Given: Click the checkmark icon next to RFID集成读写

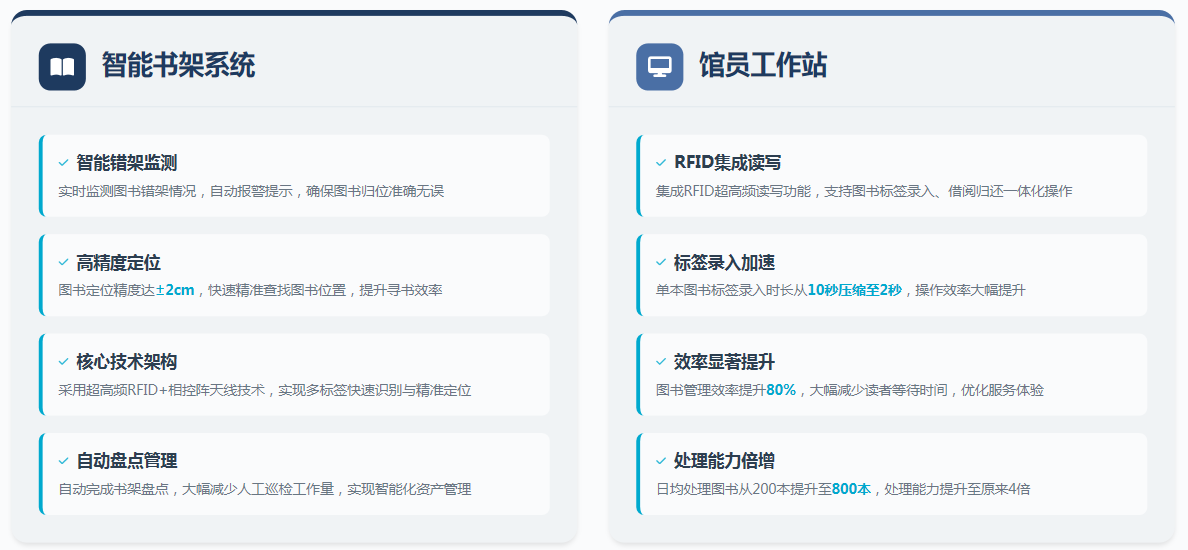Looking at the screenshot, I should pyautogui.click(x=660, y=163).
